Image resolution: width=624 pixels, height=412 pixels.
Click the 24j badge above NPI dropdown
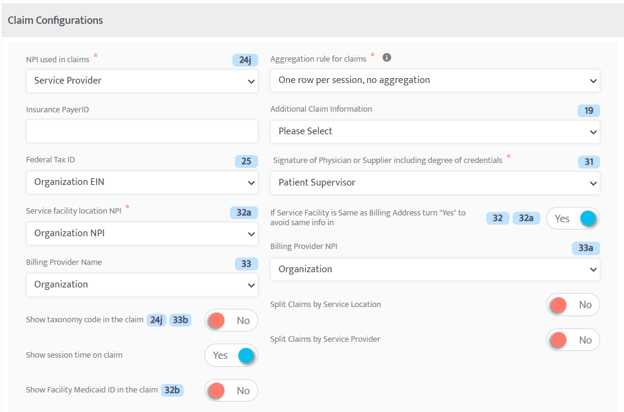(x=245, y=60)
